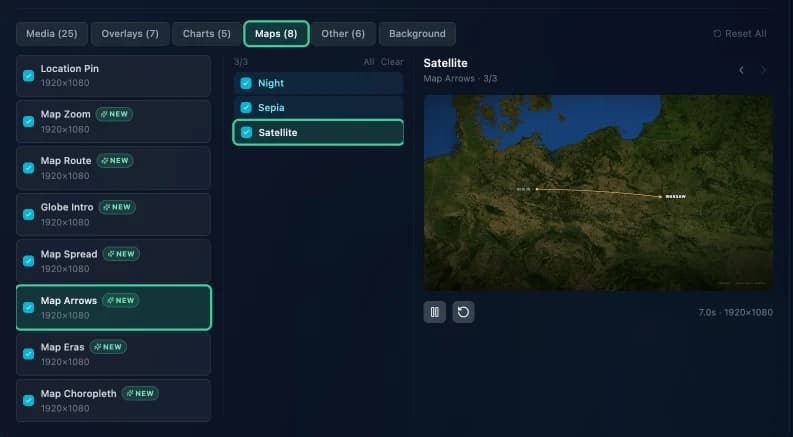Click the satellite map preview image
Screen dimensions: 793x437
(x=598, y=193)
